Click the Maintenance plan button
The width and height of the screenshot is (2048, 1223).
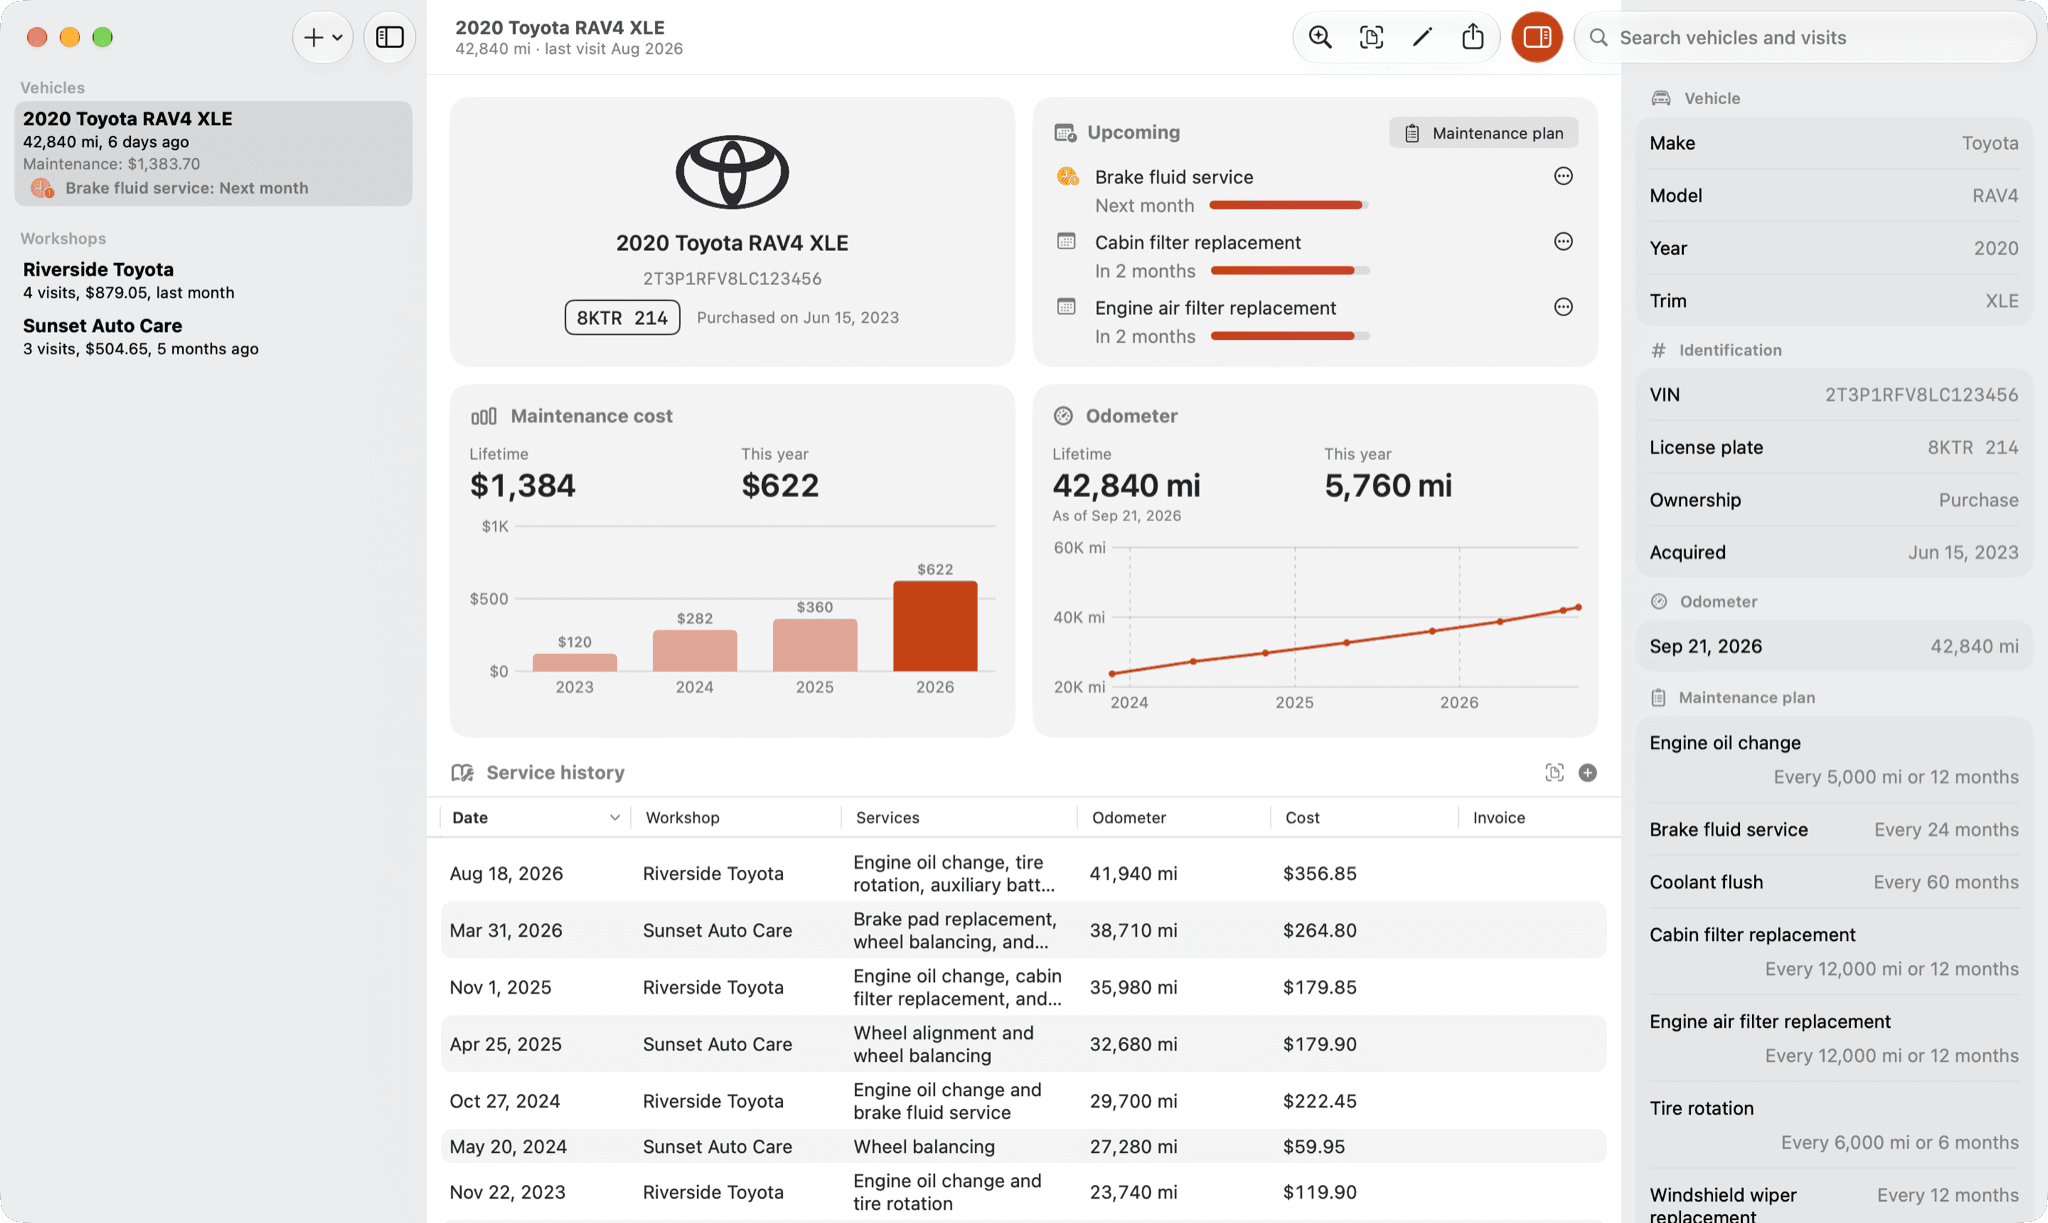click(1484, 133)
